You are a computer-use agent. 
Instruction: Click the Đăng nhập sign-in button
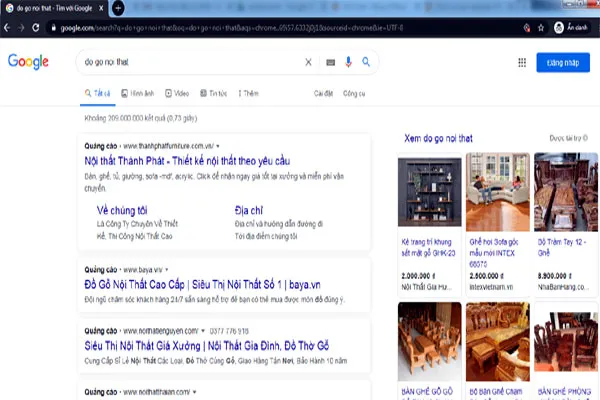click(x=563, y=62)
